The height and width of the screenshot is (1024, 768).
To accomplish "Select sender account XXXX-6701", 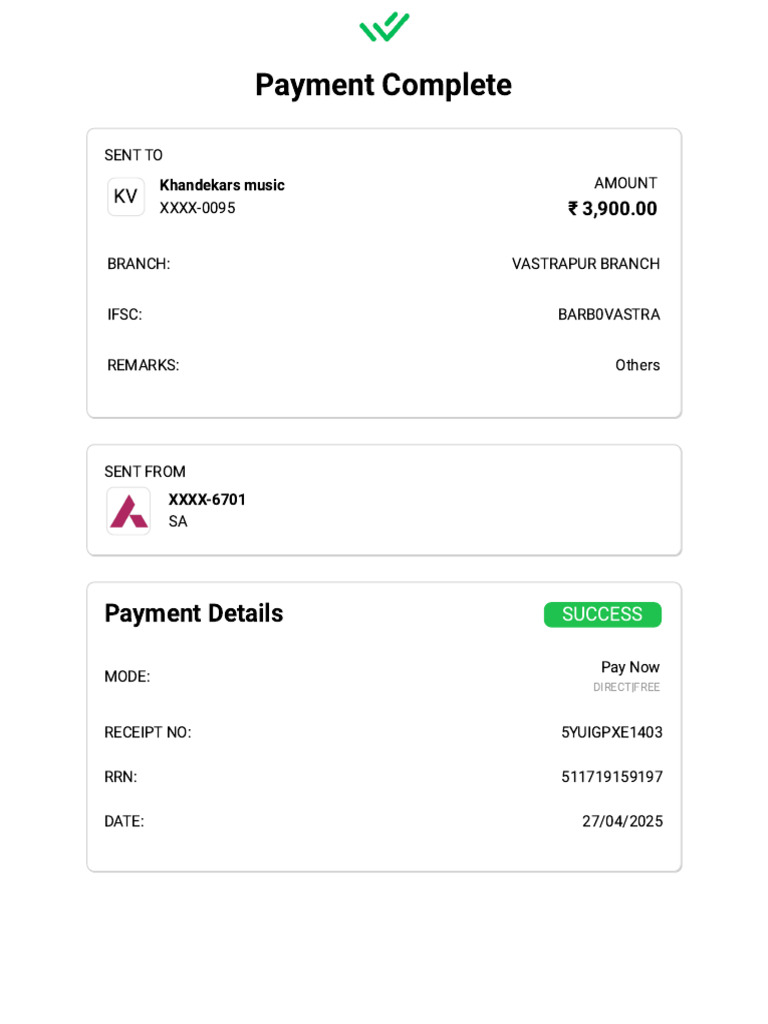I will coord(207,500).
